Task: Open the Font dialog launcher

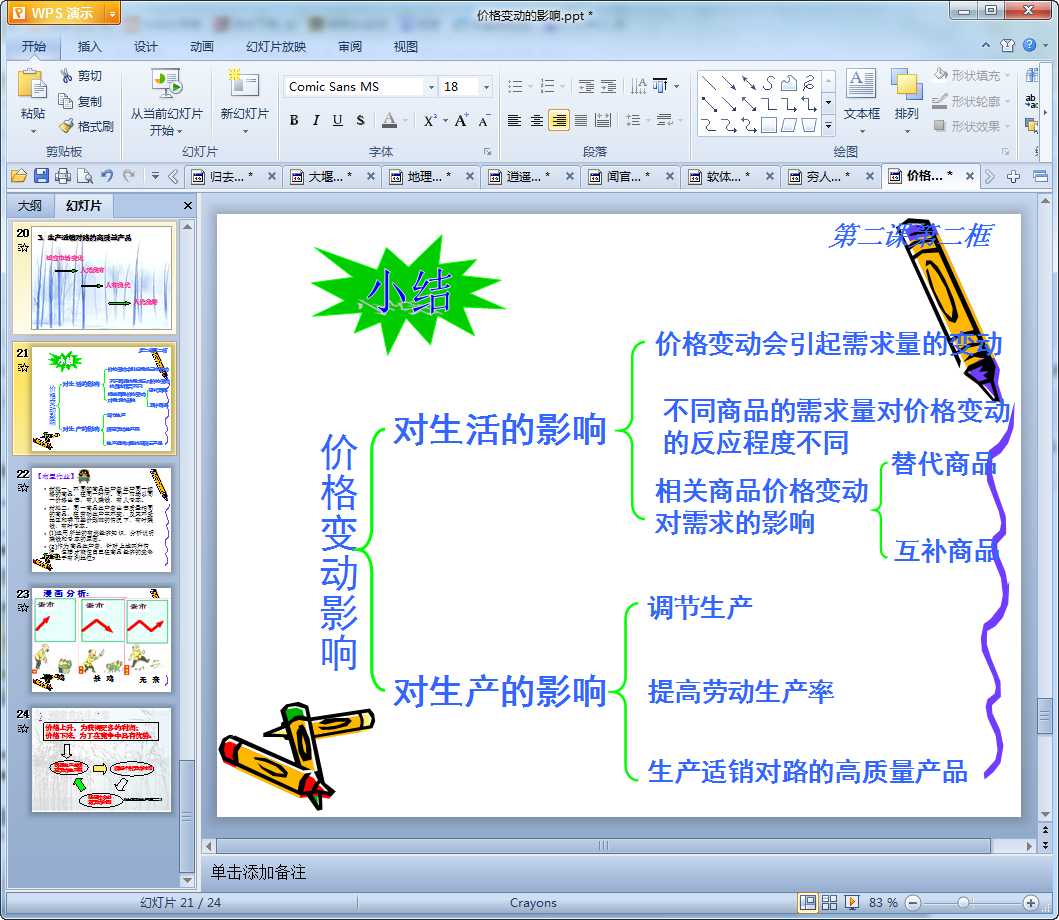Action: (487, 152)
